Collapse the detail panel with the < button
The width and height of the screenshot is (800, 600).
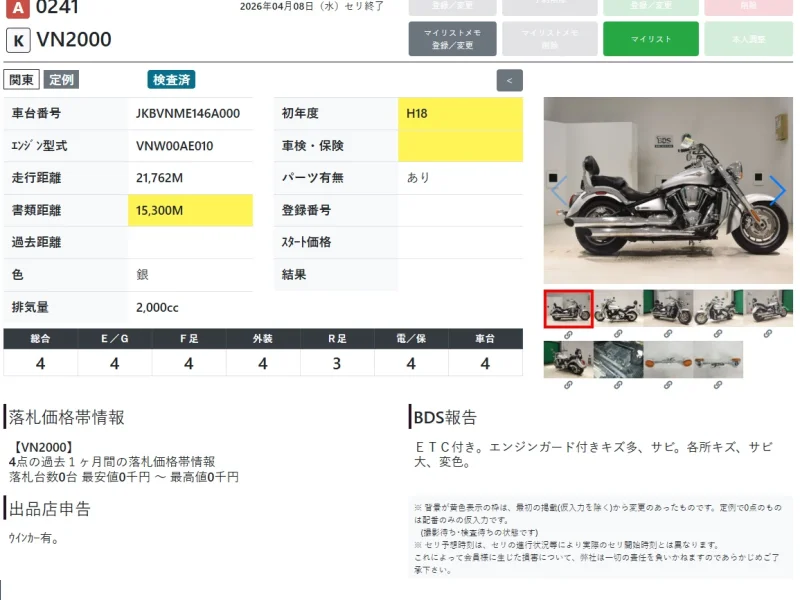[509, 81]
